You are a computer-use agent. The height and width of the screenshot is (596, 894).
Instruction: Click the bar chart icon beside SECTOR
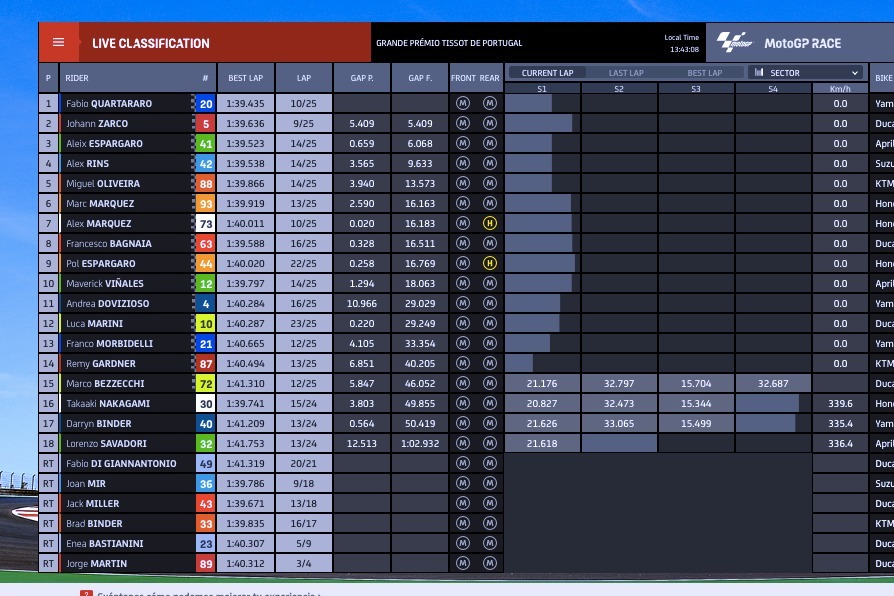pyautogui.click(x=759, y=73)
